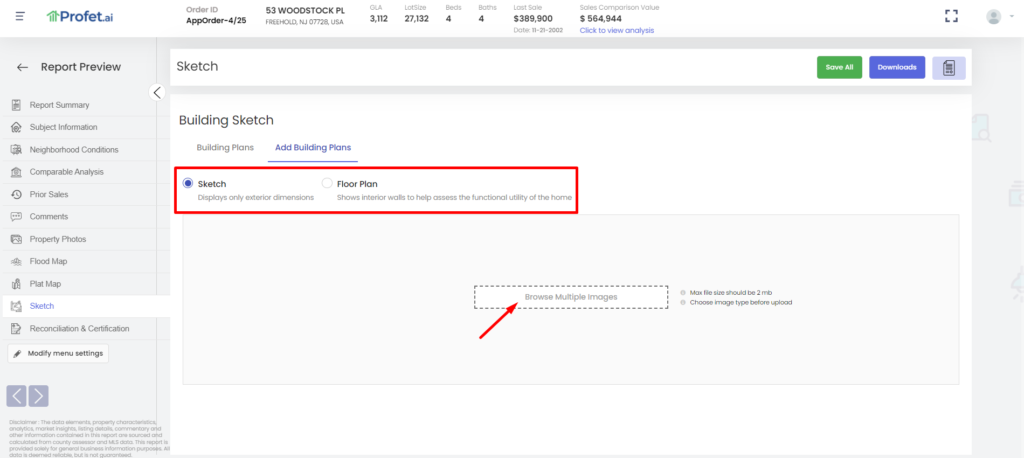This screenshot has width=1024, height=458.
Task: Click the document report icon button
Action: click(x=948, y=67)
